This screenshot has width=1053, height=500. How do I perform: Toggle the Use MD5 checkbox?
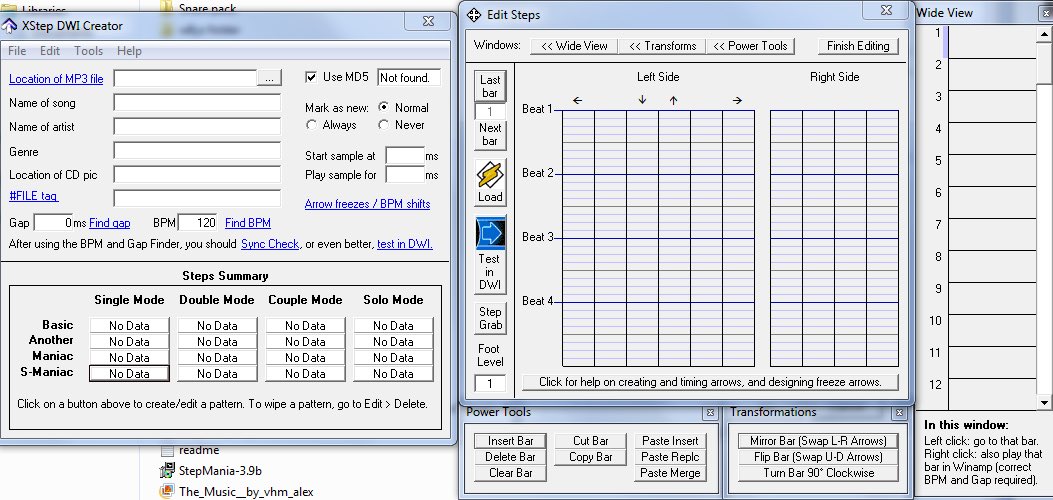pyautogui.click(x=311, y=78)
